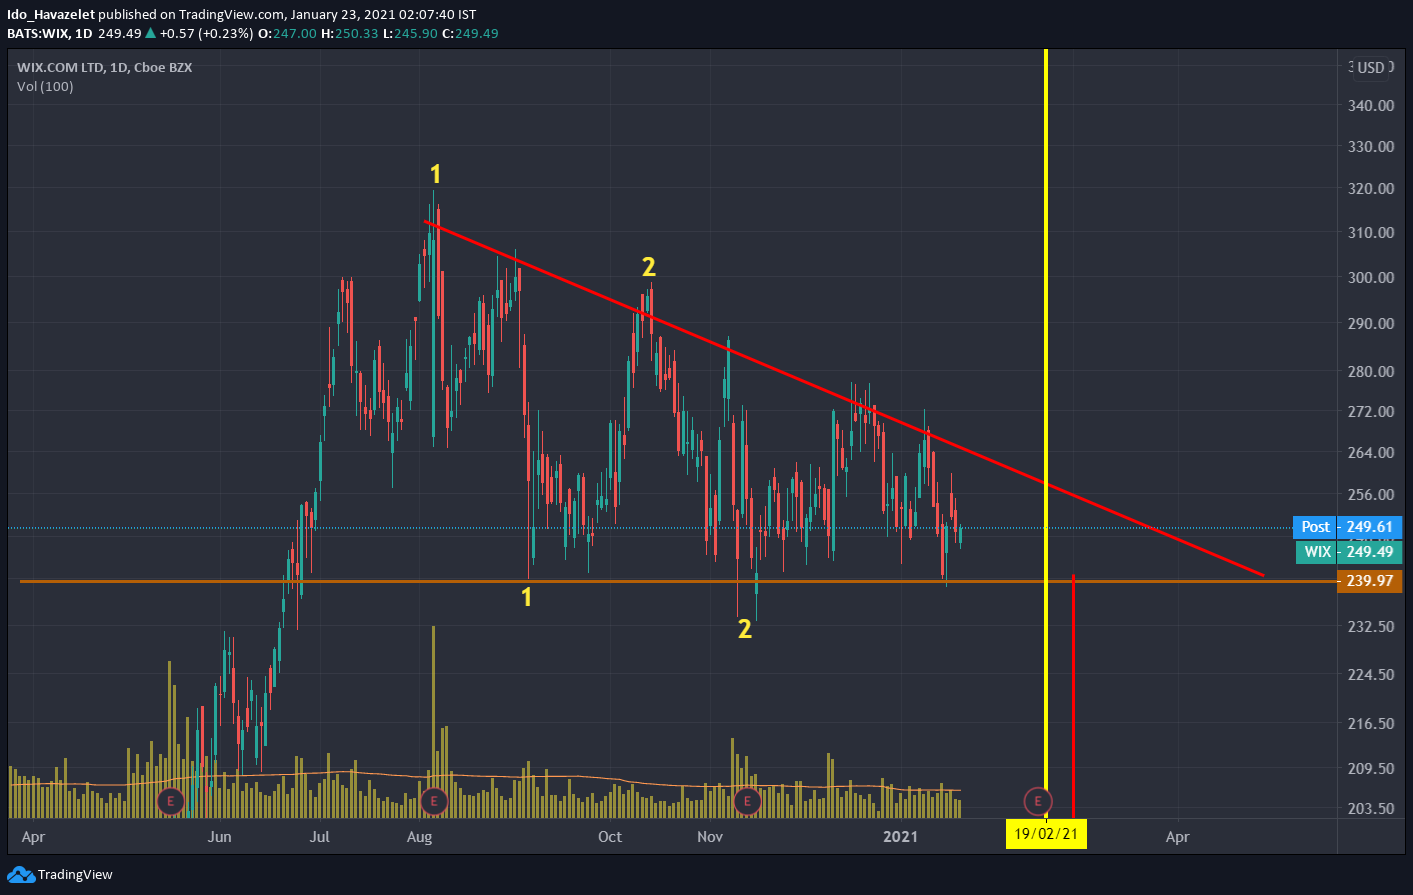Click the TradingView cloud logo icon
This screenshot has width=1413, height=895.
[x=21, y=875]
